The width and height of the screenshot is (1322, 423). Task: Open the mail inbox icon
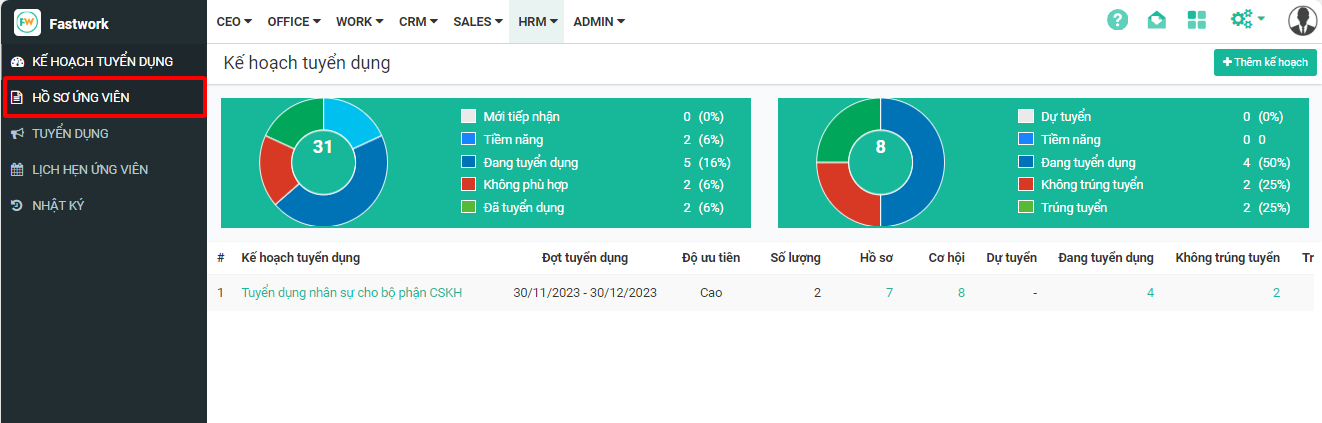1156,21
